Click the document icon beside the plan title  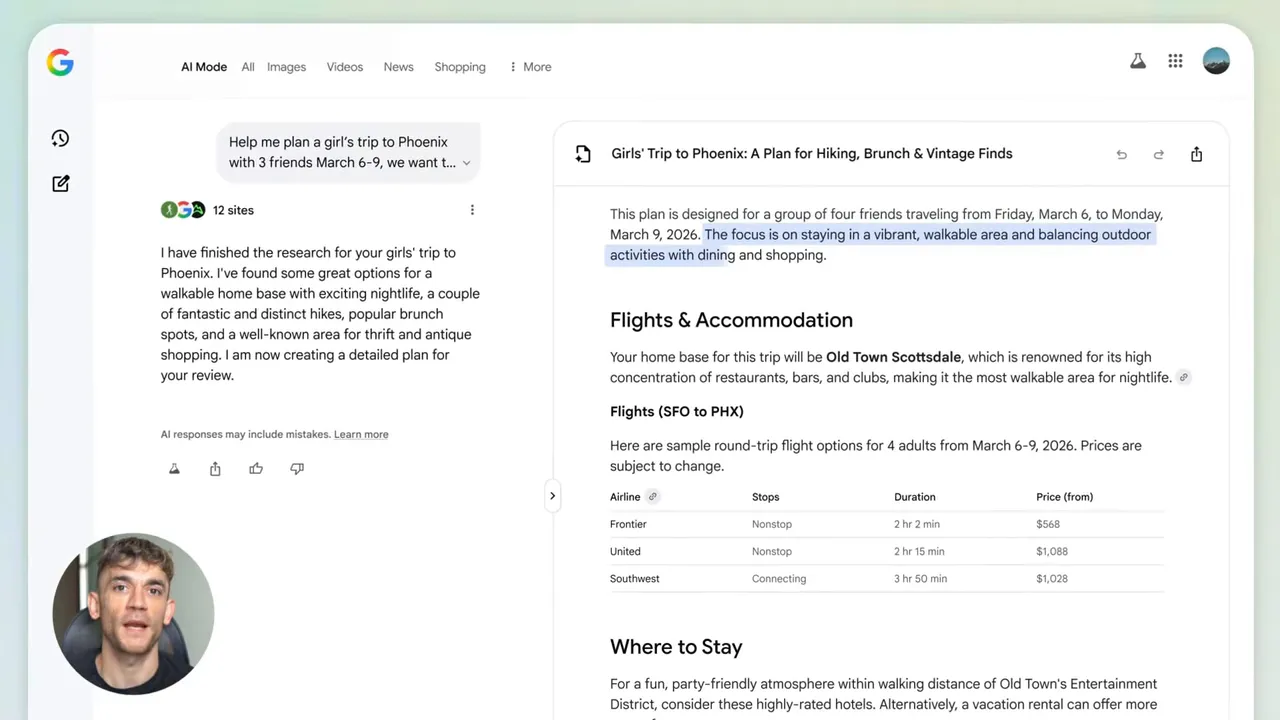583,154
